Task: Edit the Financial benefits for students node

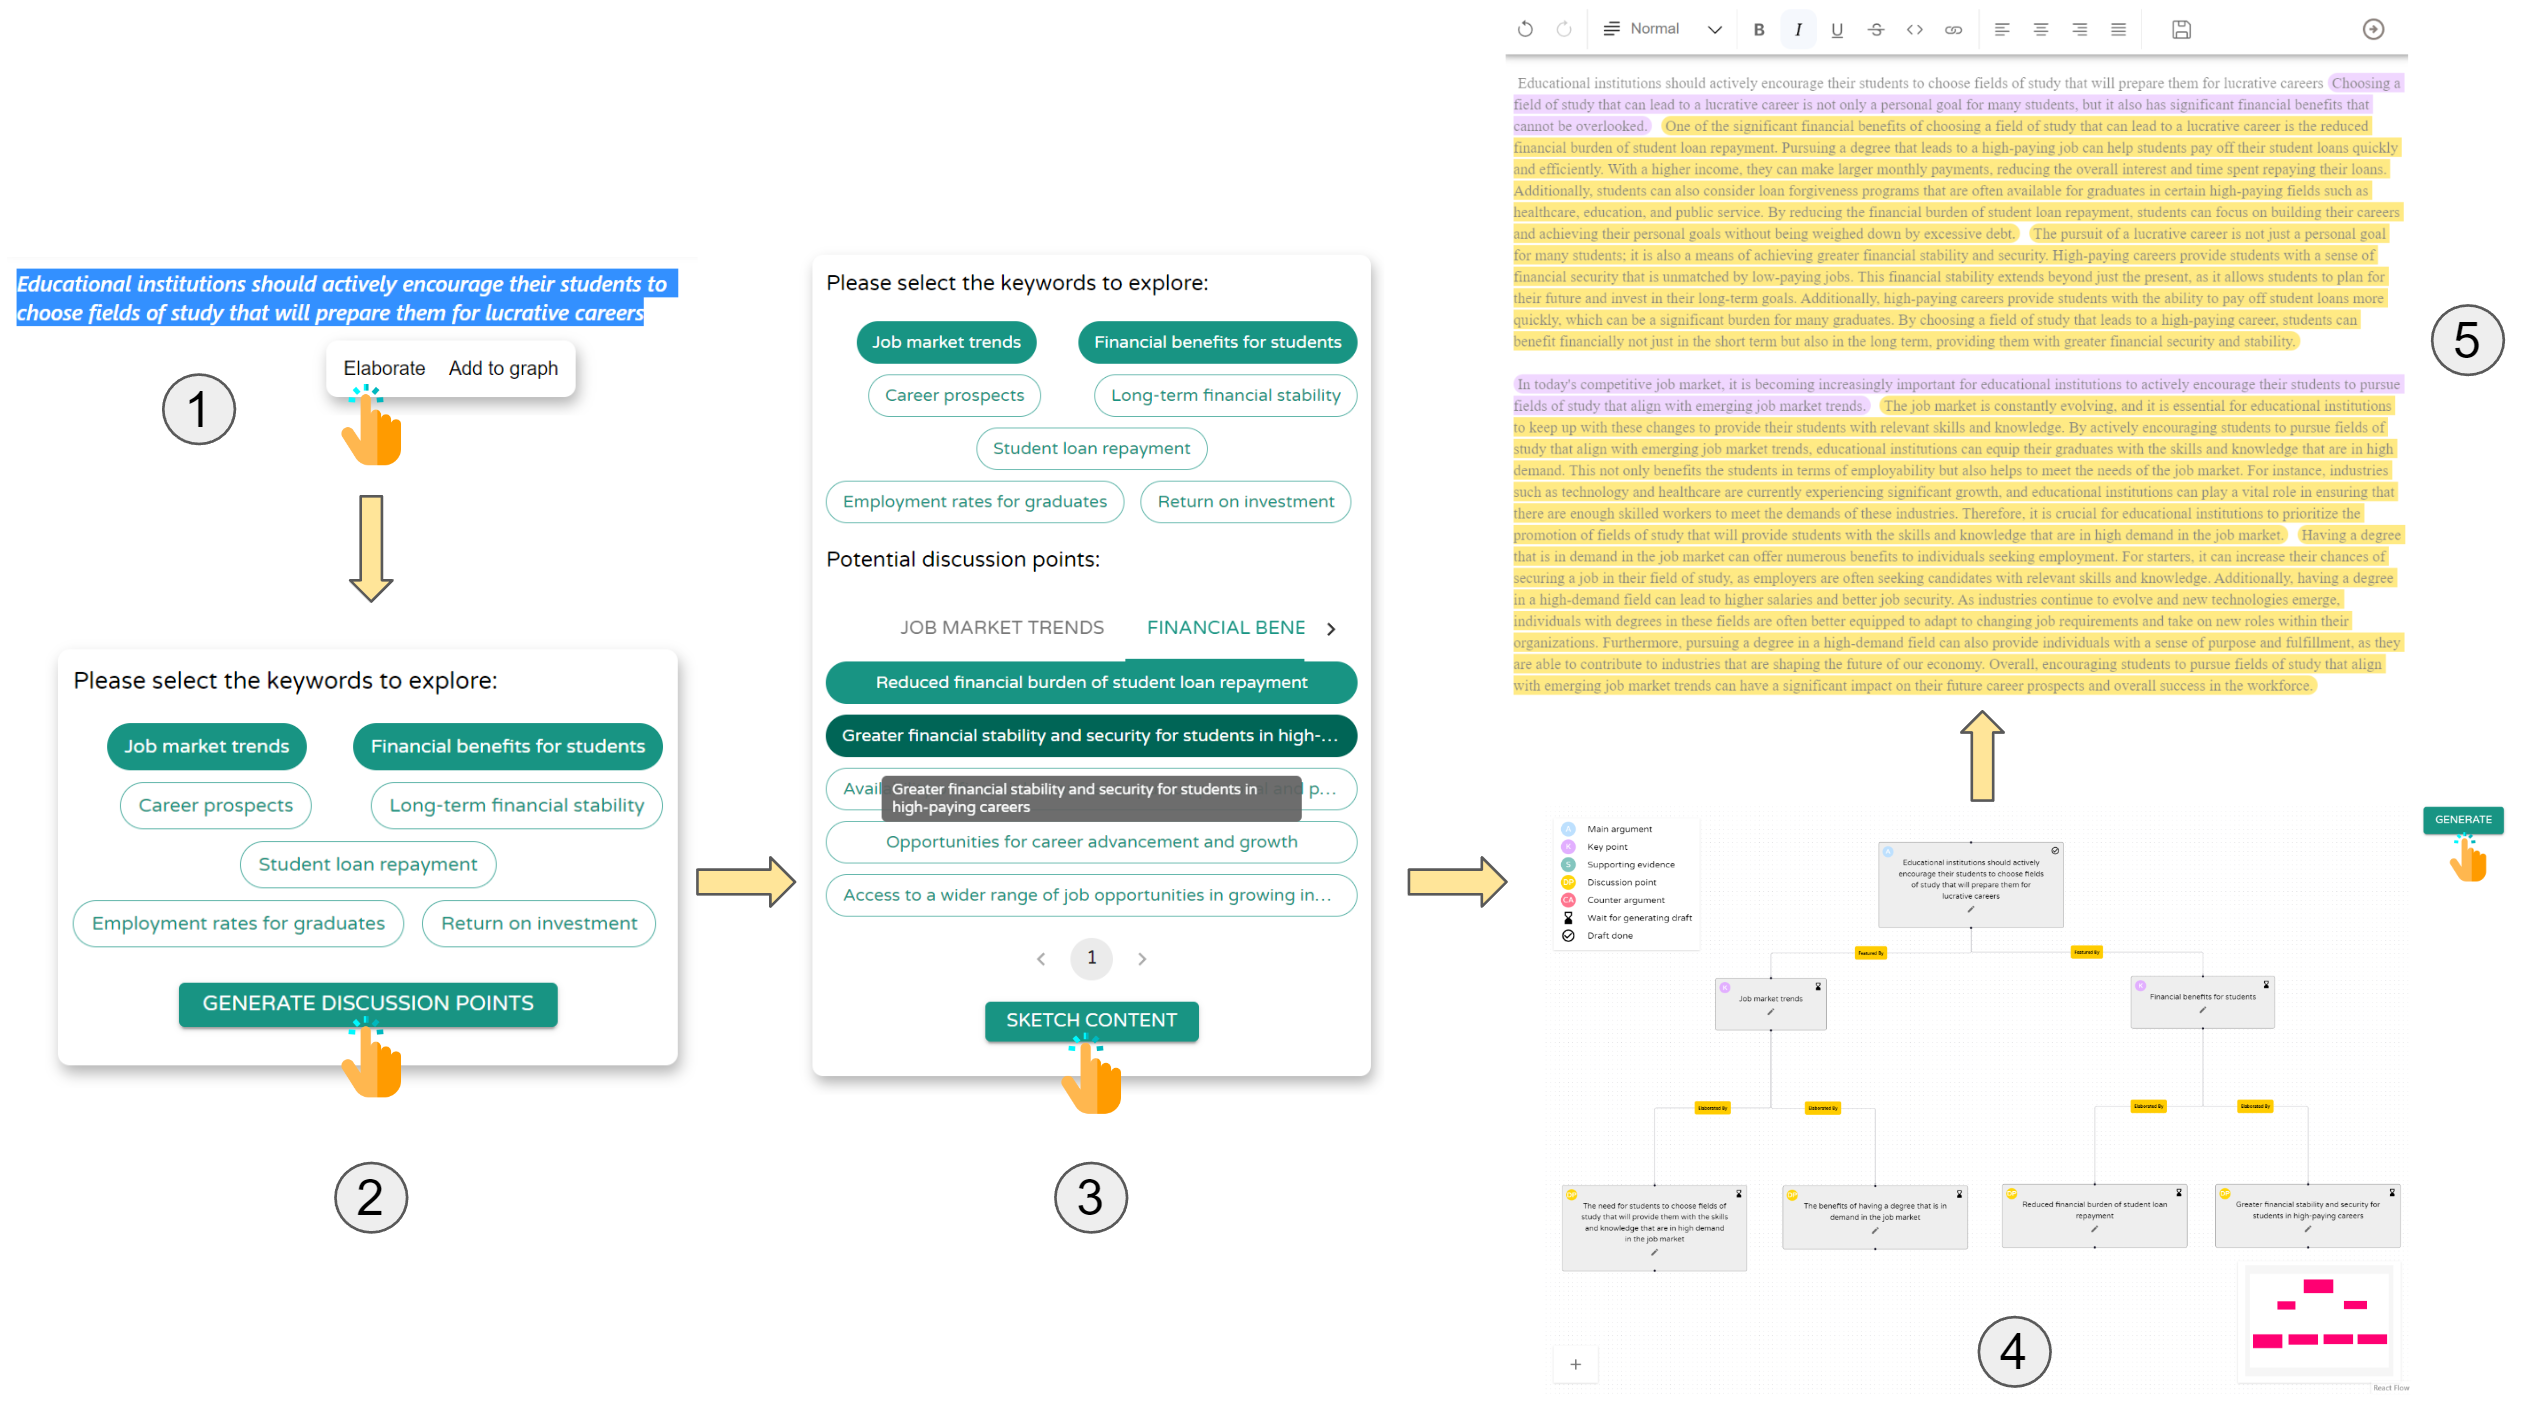Action: click(x=2202, y=1010)
